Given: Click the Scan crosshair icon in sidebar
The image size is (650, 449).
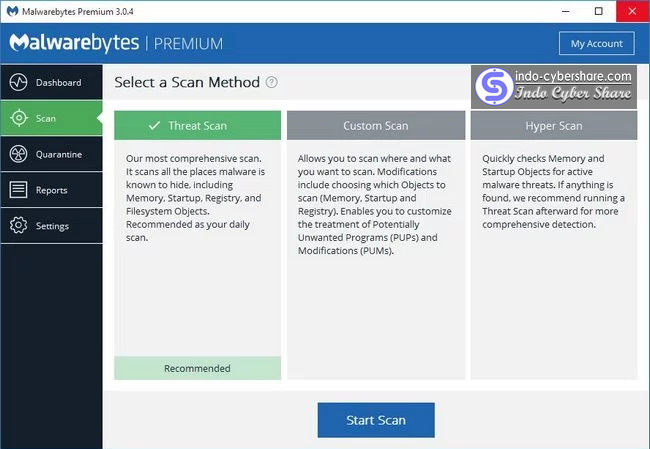Looking at the screenshot, I should [19, 118].
